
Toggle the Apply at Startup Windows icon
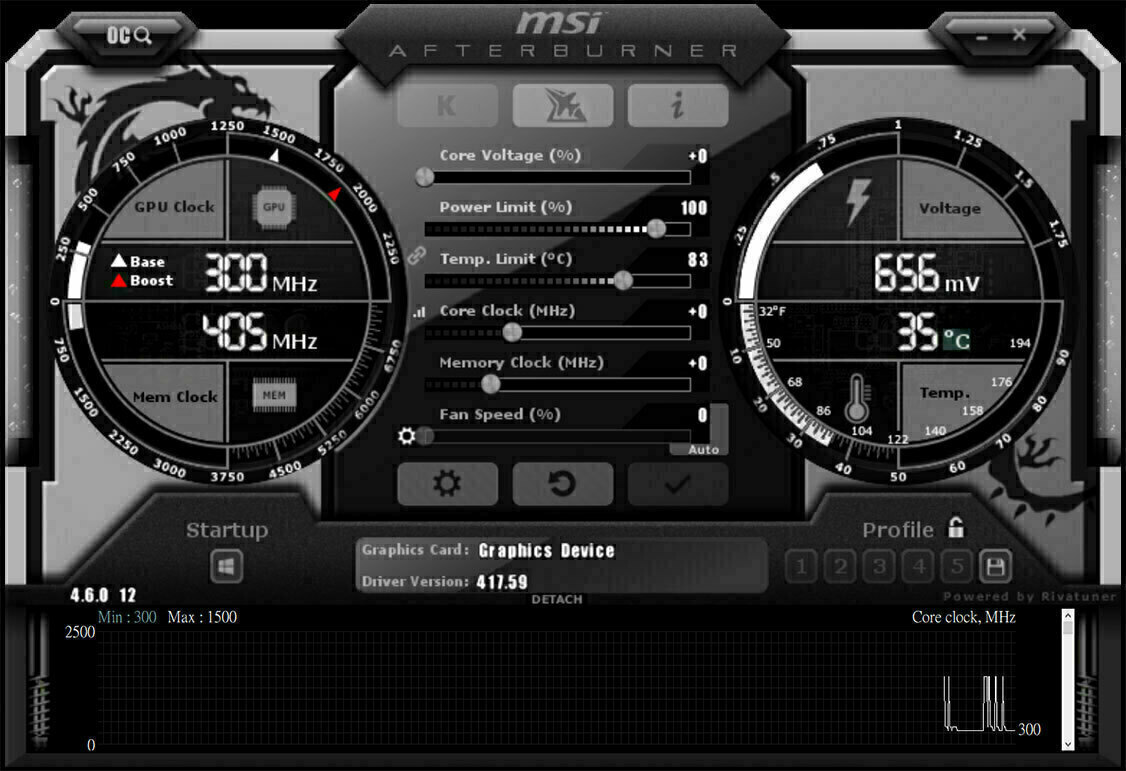click(226, 567)
